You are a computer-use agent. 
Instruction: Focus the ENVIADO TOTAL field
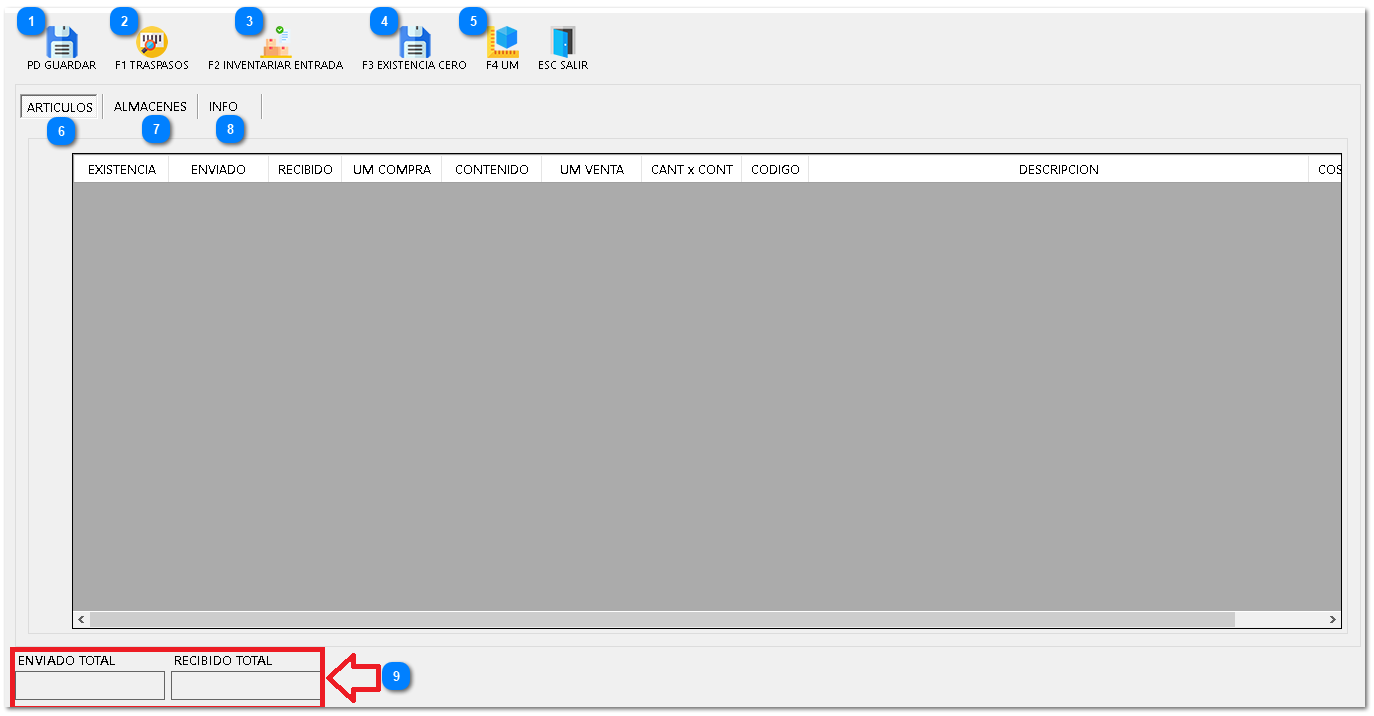(x=90, y=685)
